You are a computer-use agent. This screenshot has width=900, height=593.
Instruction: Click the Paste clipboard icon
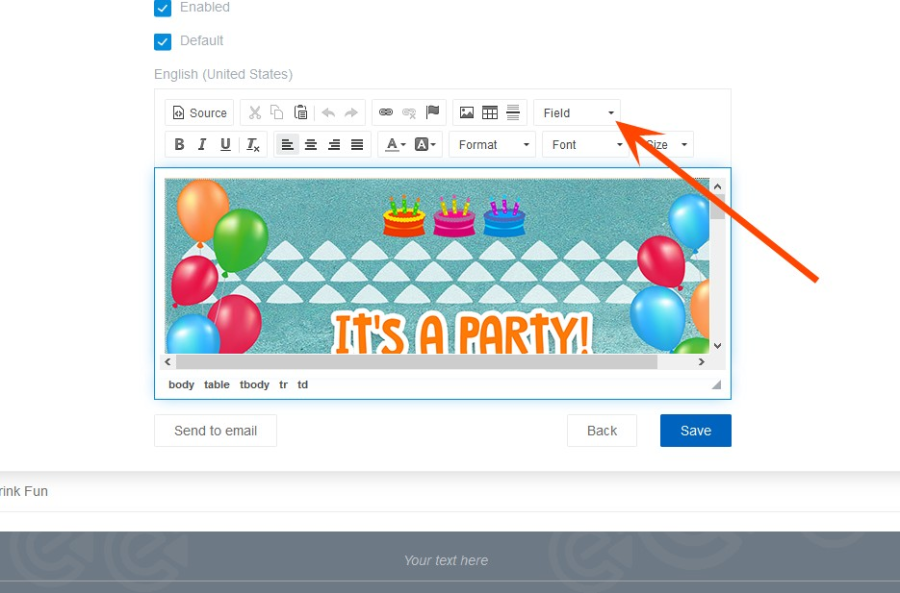(300, 113)
